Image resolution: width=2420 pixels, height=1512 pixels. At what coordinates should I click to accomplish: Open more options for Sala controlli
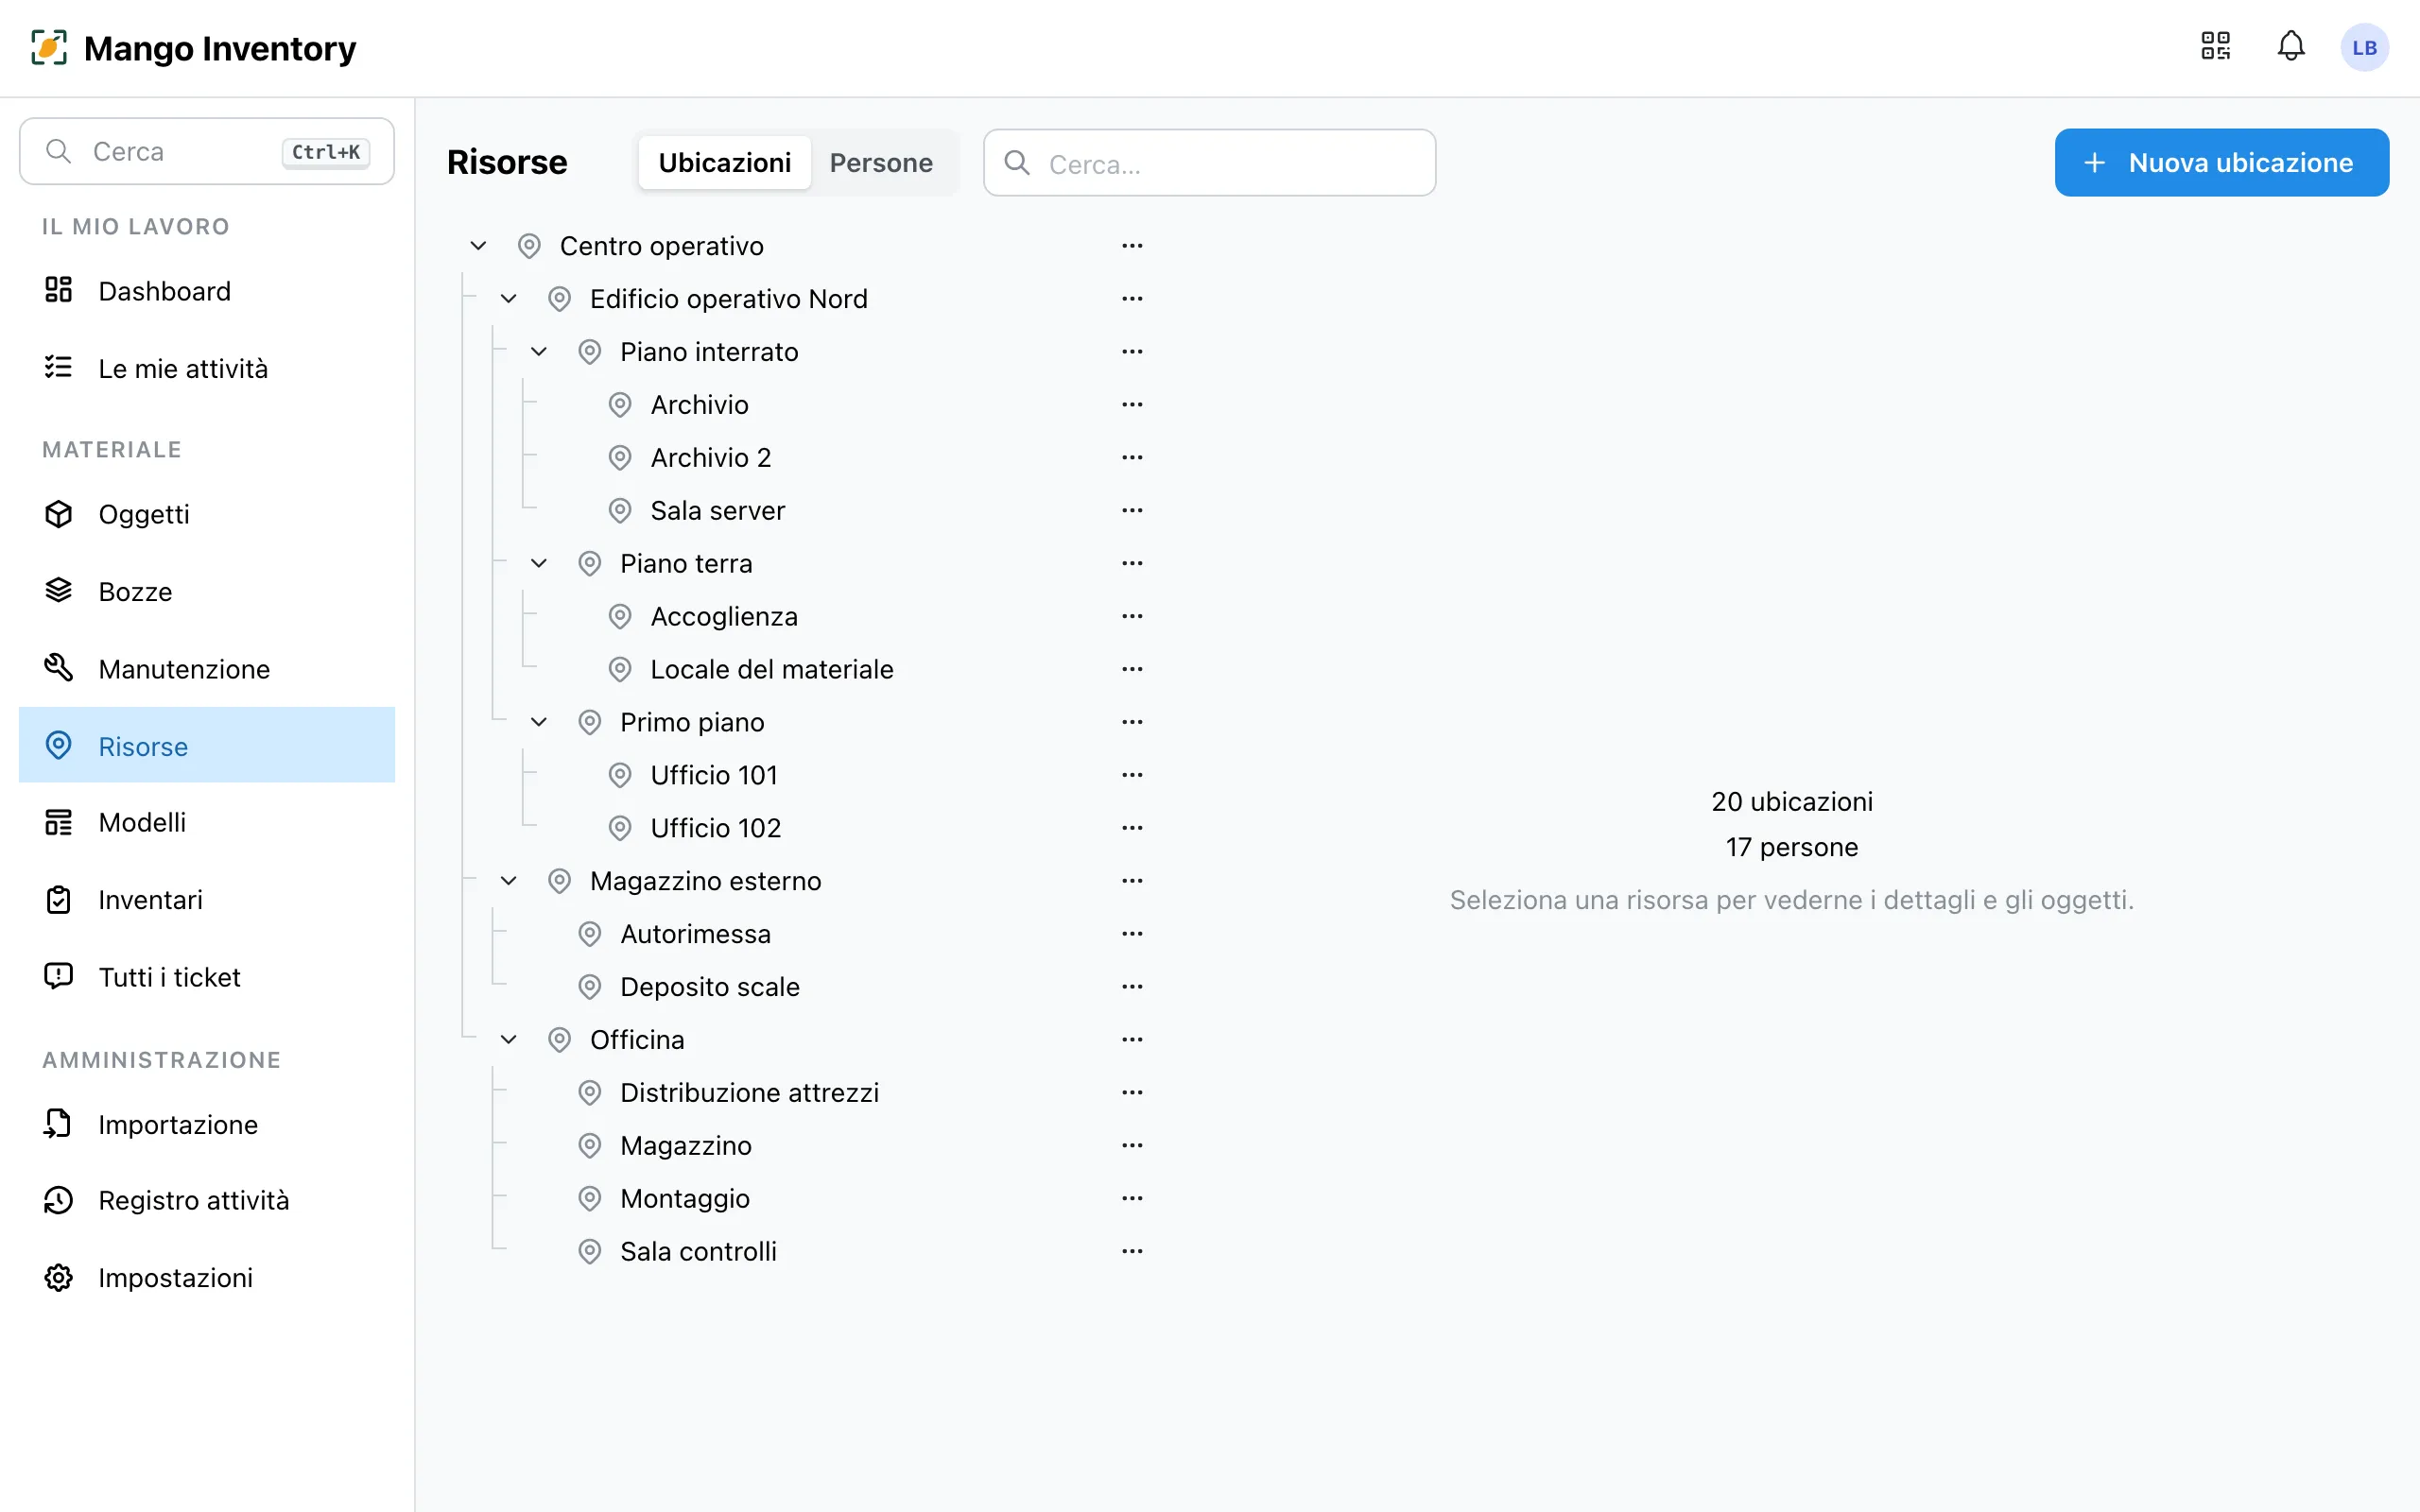1132,1252
